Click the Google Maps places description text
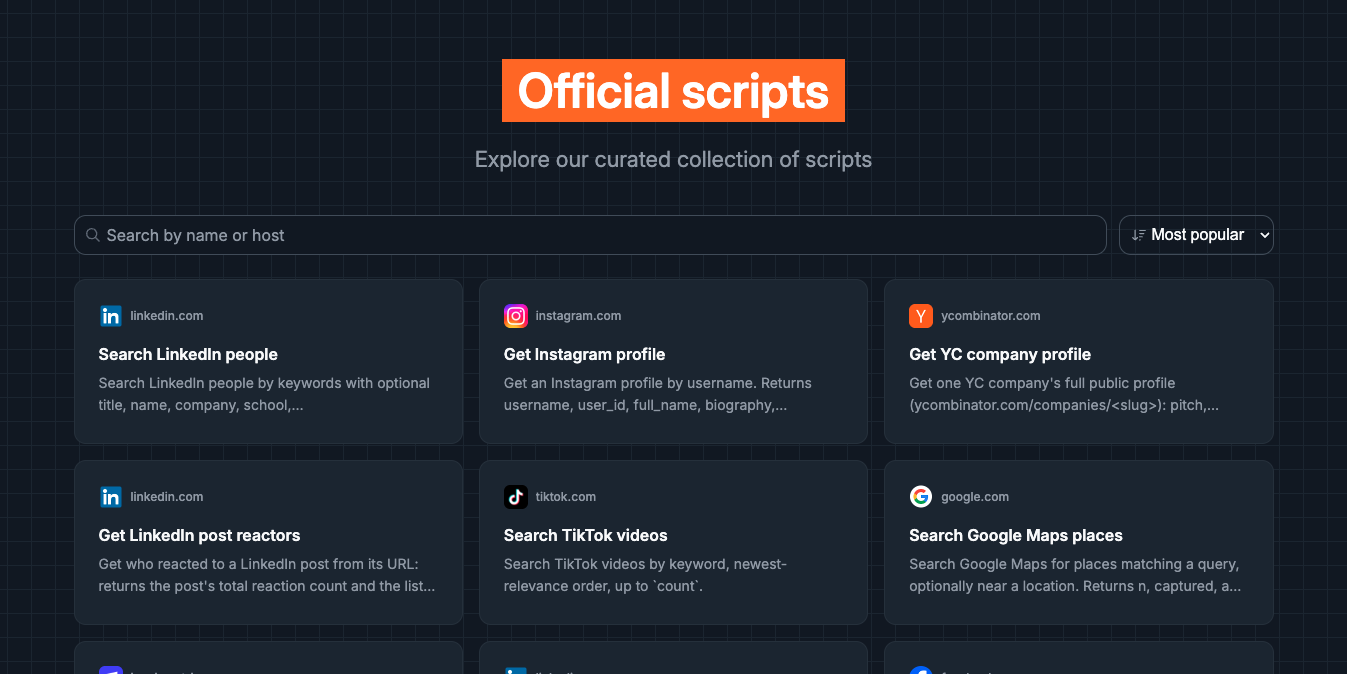This screenshot has height=674, width=1347. [x=1076, y=575]
